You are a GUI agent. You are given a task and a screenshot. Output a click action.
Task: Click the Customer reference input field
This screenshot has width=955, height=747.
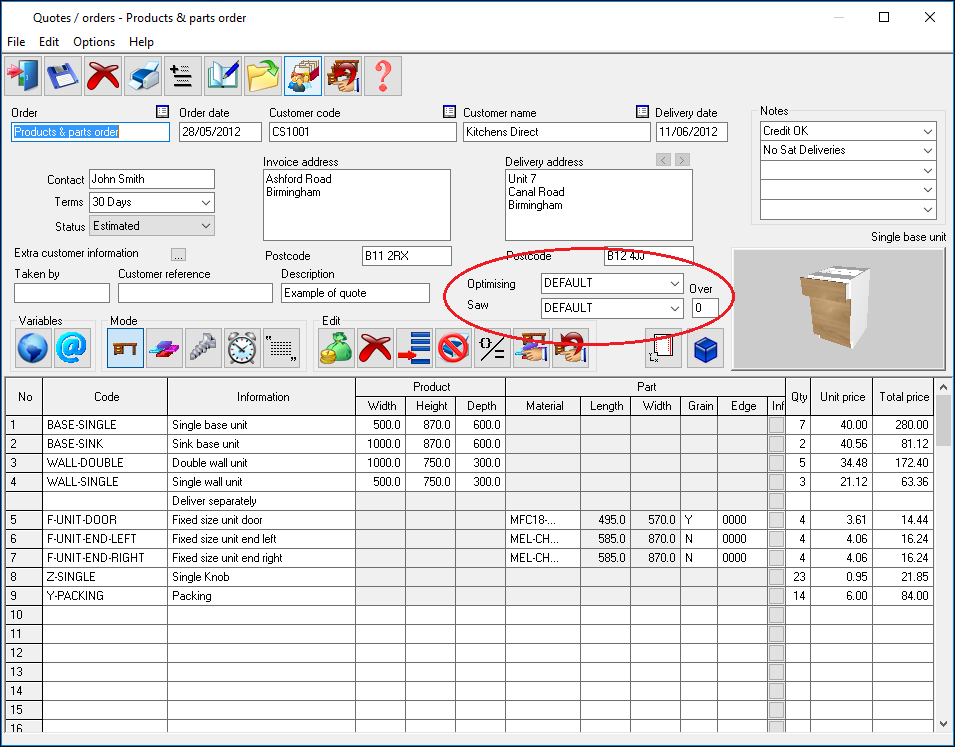pos(195,293)
